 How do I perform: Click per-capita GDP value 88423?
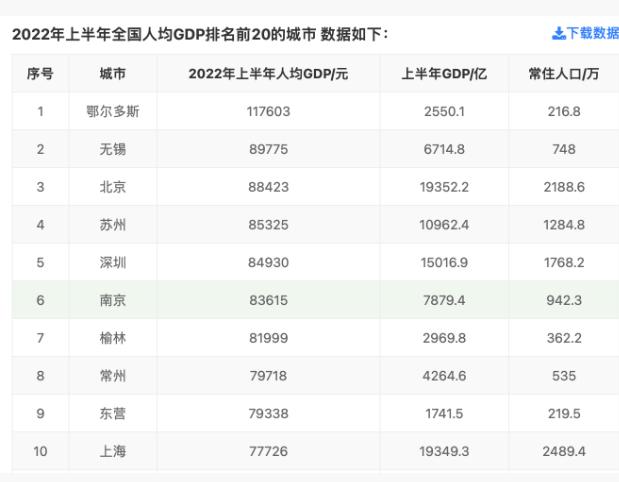click(268, 187)
